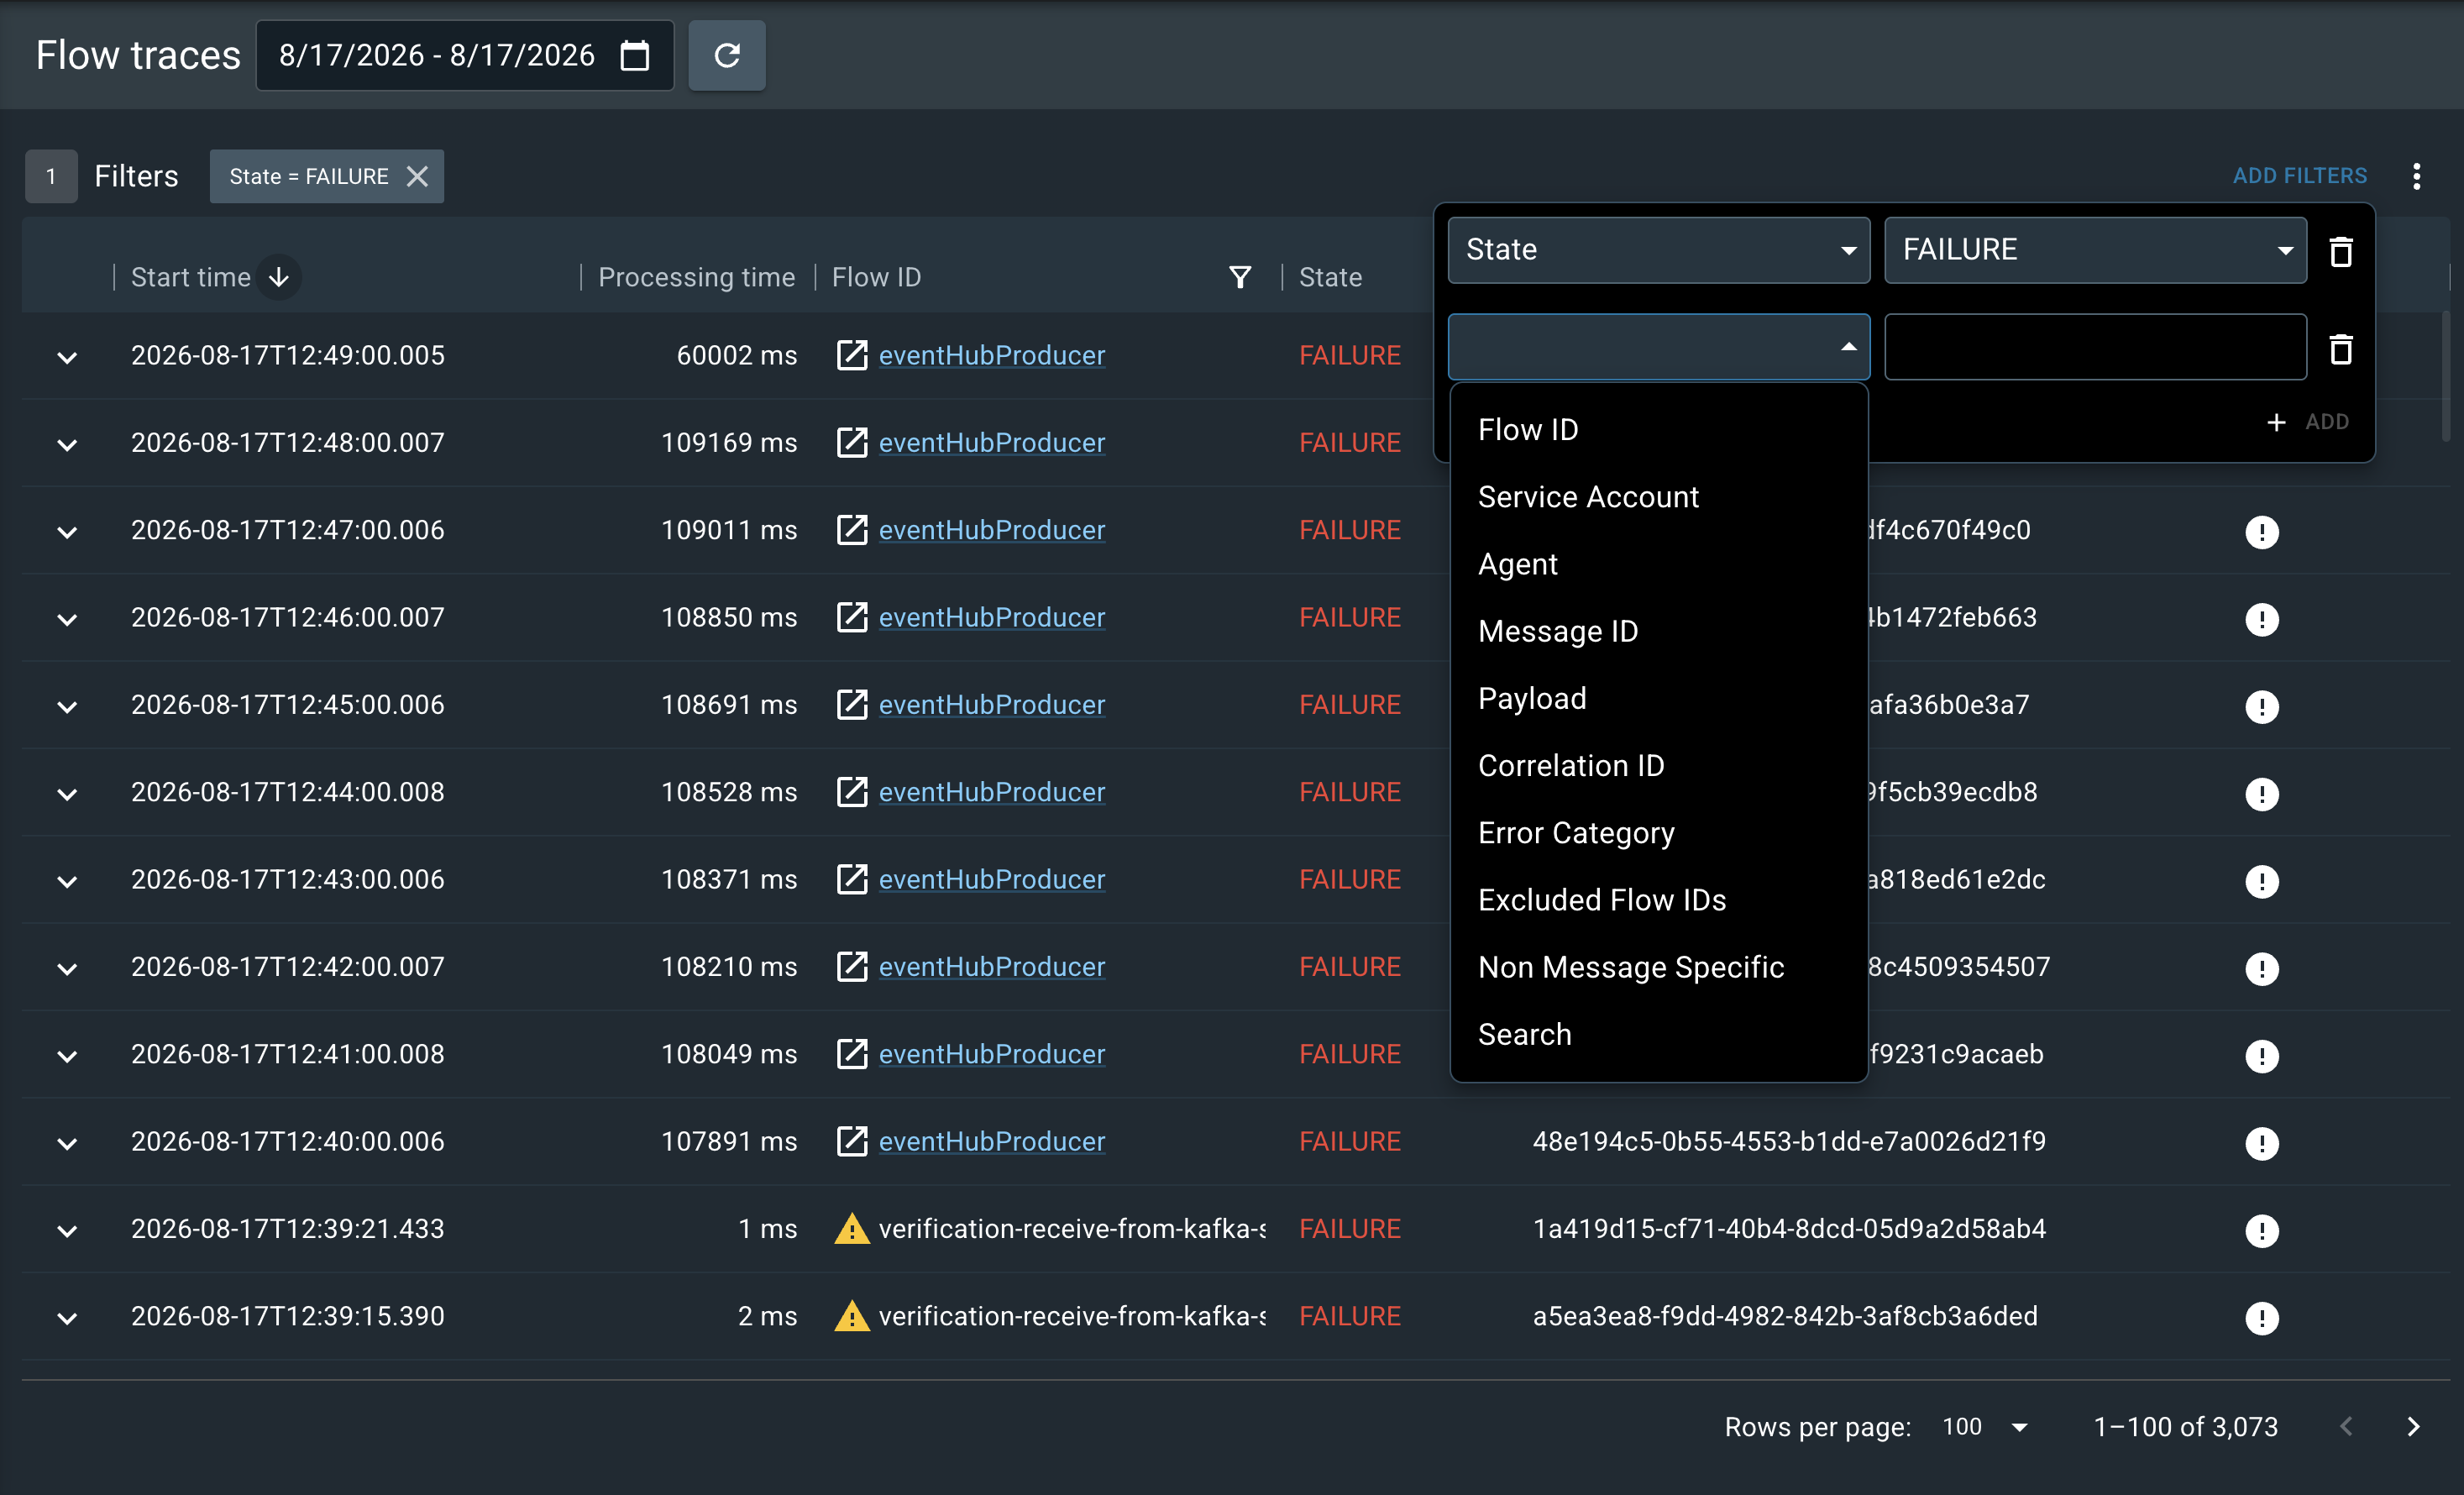This screenshot has height=1495, width=2464.
Task: Click ADD FILTERS button
Action: pyautogui.click(x=2300, y=176)
